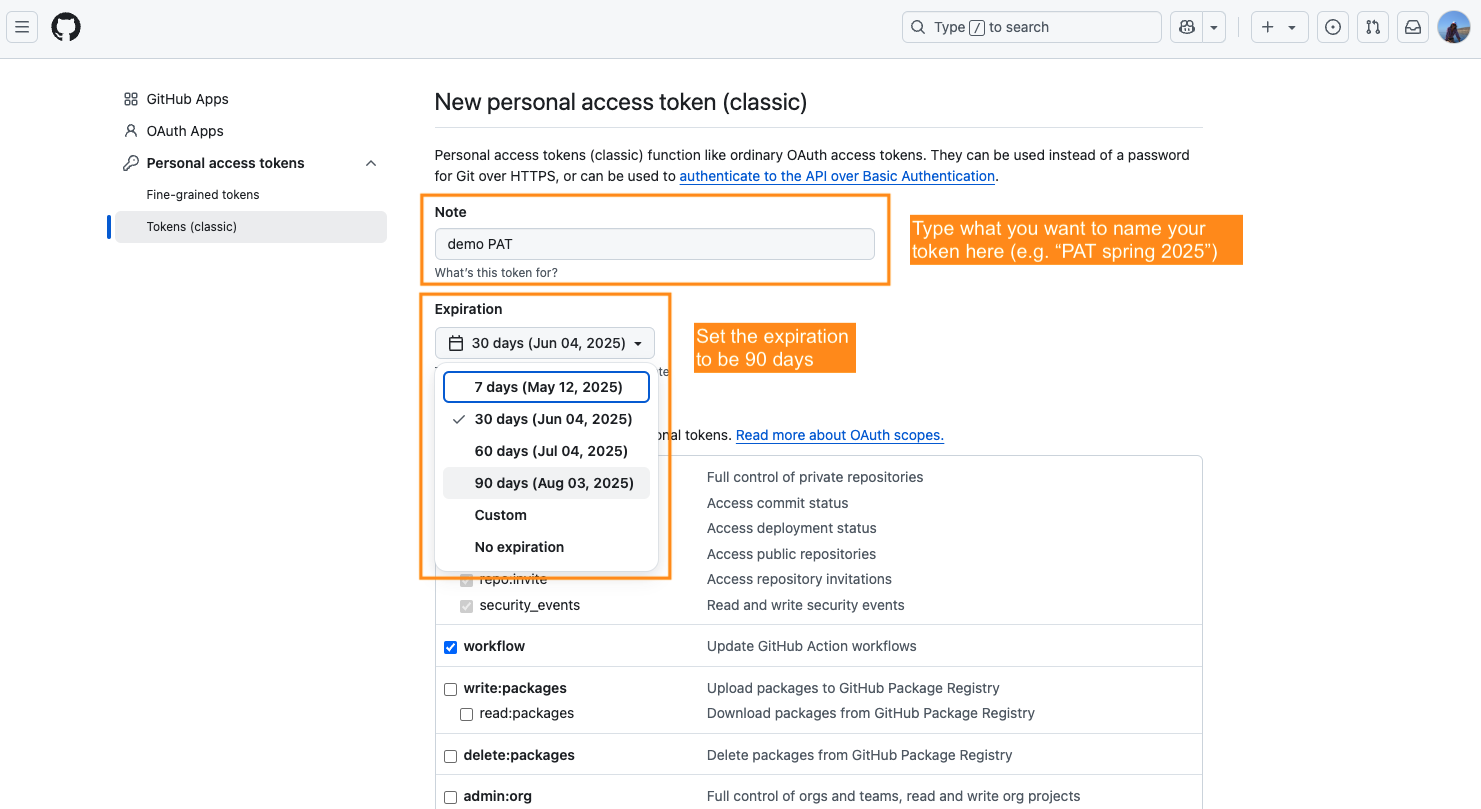Open Fine-grained tokens in sidebar

point(203,195)
